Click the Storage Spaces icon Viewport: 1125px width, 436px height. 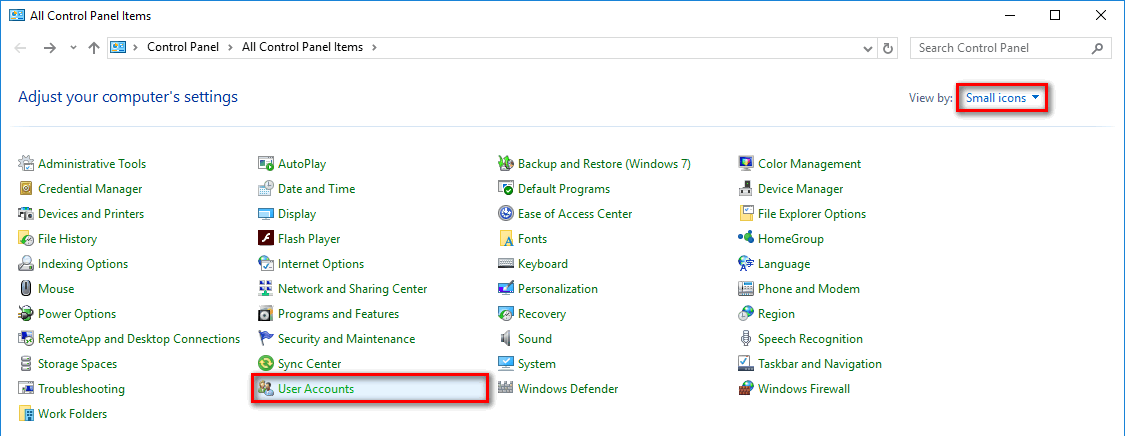(26, 364)
